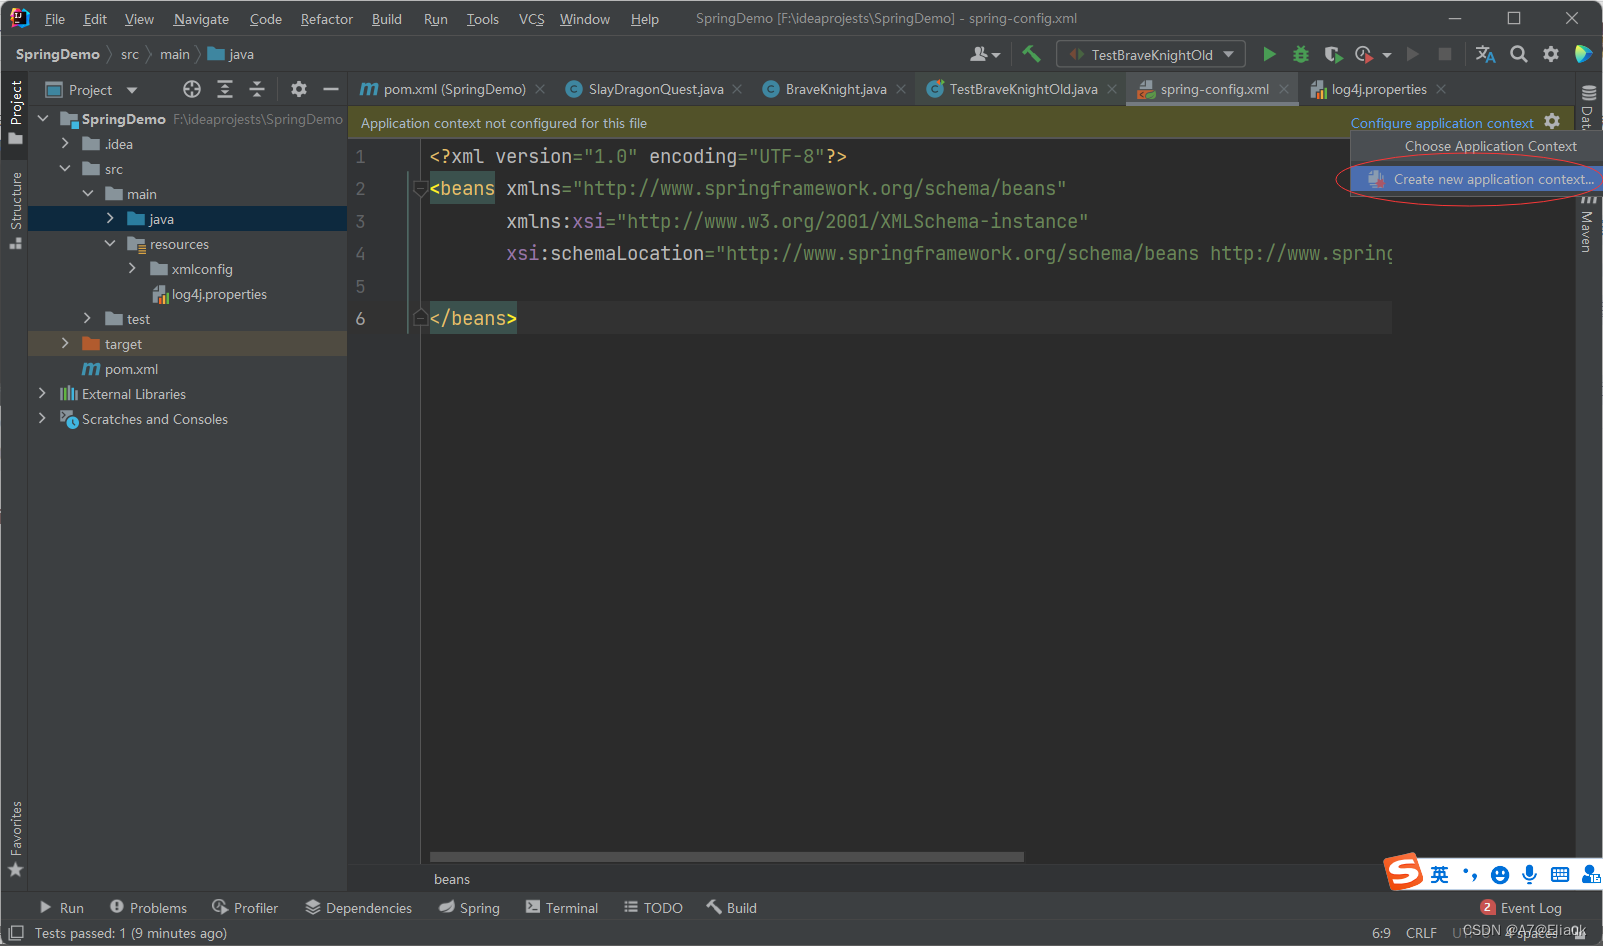The height and width of the screenshot is (946, 1603).
Task: Fold the beans tag in gutter
Action: click(x=420, y=189)
